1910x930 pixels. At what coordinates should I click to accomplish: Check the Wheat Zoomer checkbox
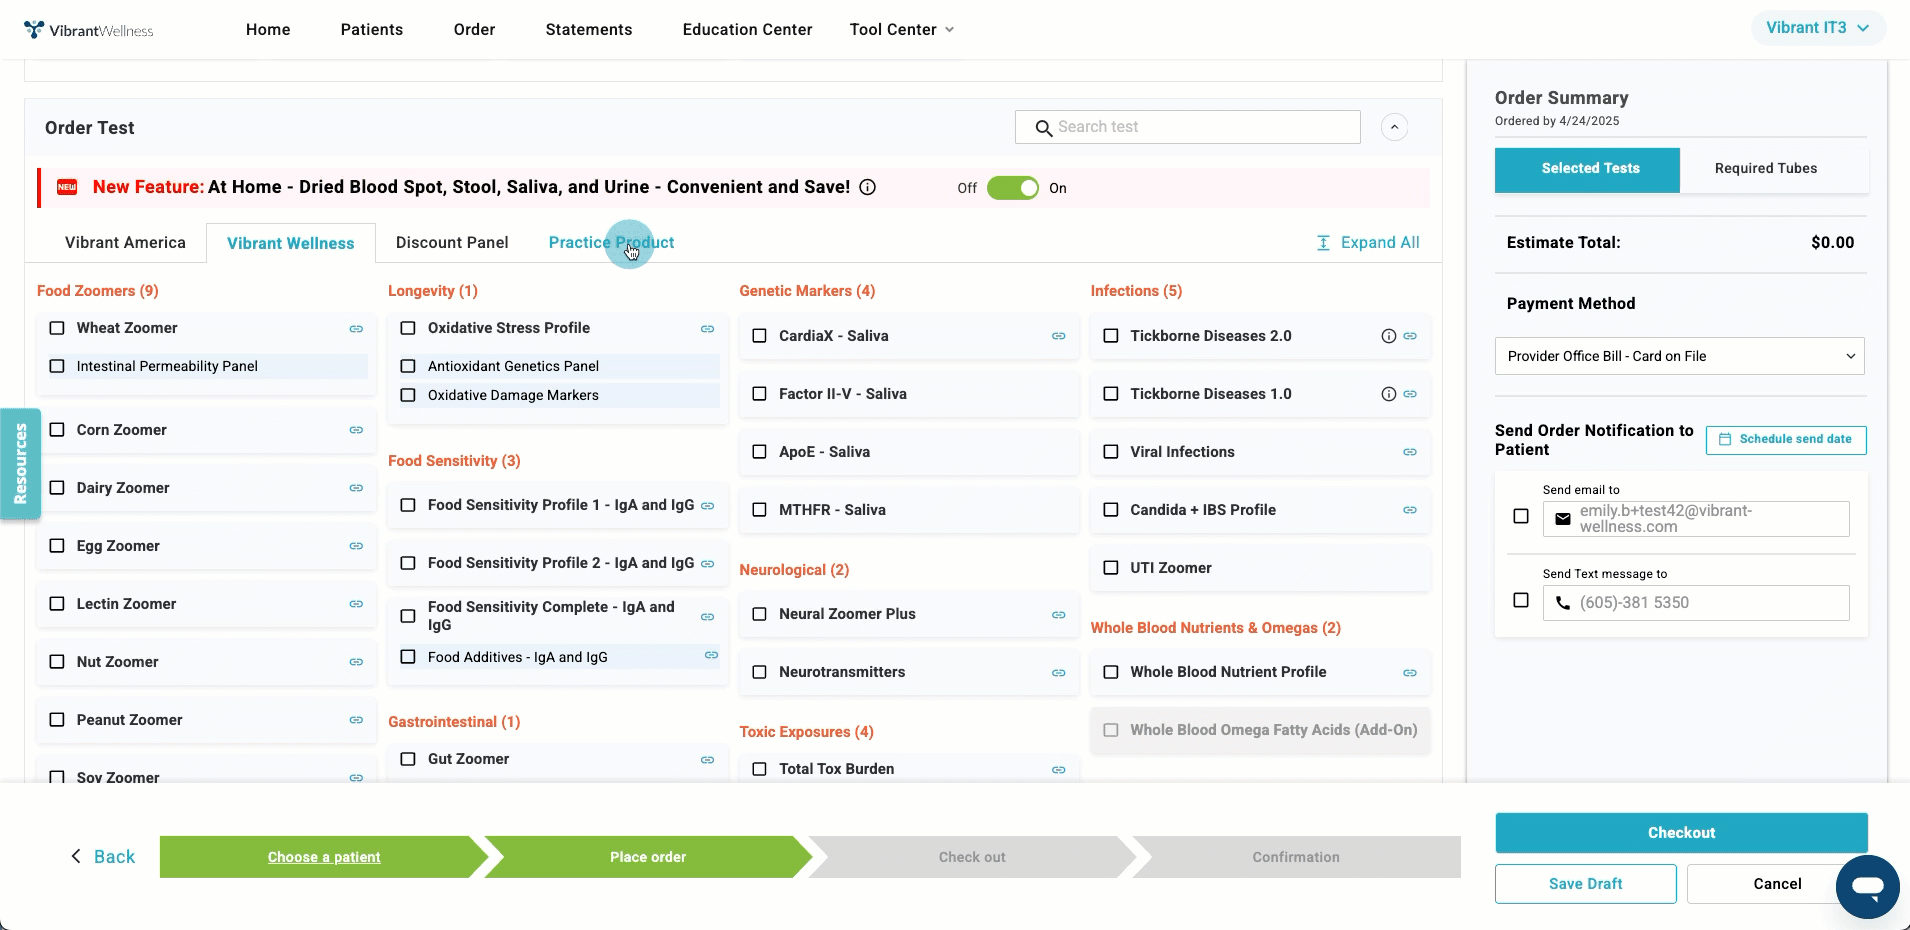pyautogui.click(x=57, y=328)
